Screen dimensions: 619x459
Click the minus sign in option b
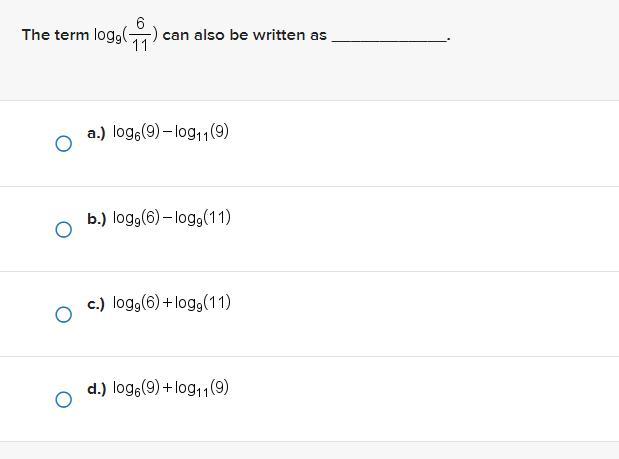167,218
